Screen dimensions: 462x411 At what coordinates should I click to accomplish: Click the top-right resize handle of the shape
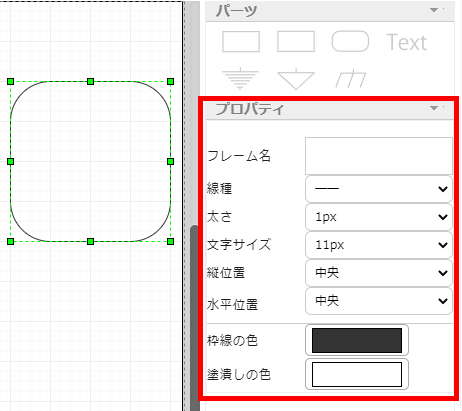click(170, 81)
